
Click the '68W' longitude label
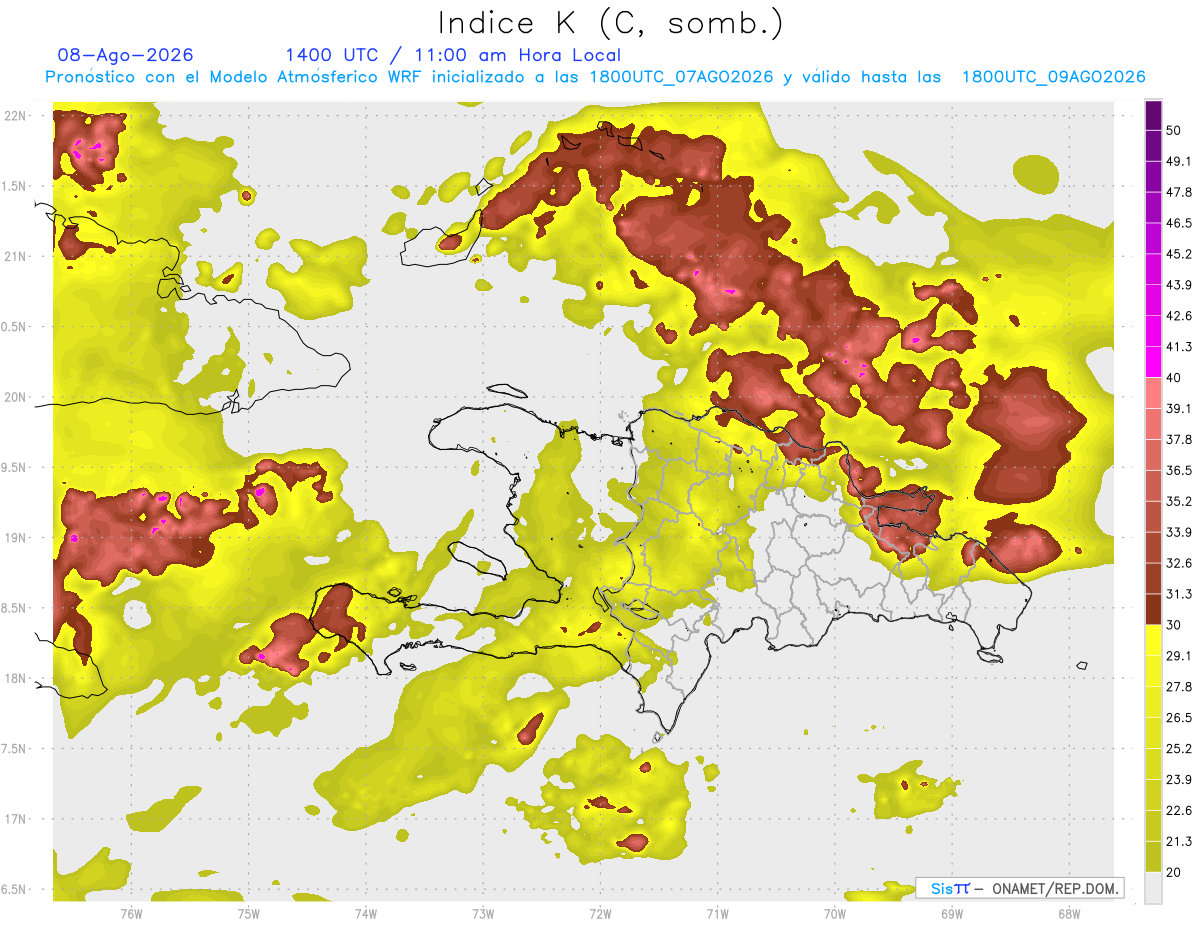(x=1068, y=913)
